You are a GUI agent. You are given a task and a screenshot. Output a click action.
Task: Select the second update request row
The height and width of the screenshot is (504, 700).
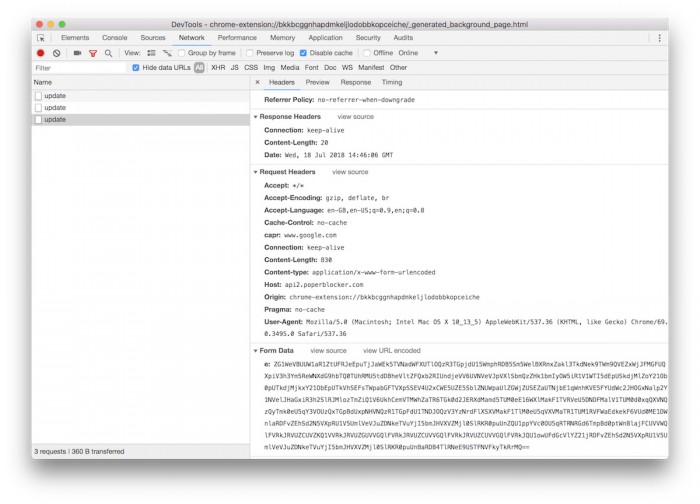141,108
